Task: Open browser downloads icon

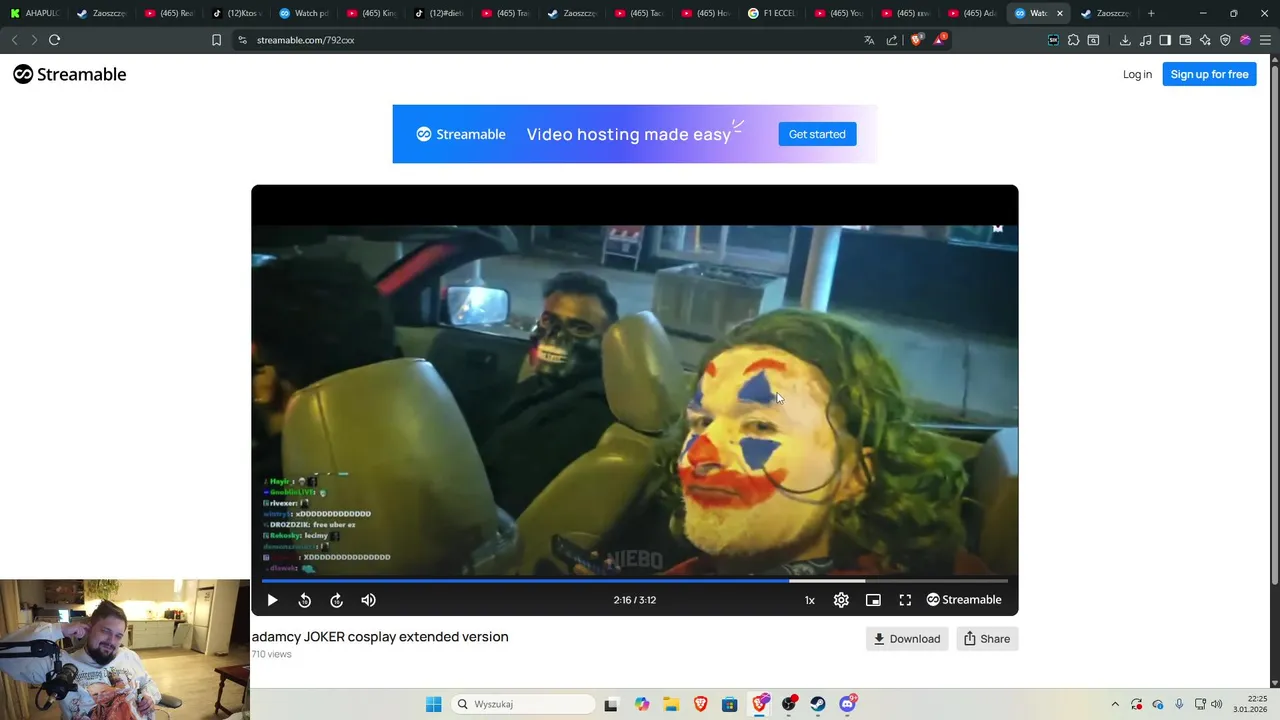Action: coord(1125,40)
